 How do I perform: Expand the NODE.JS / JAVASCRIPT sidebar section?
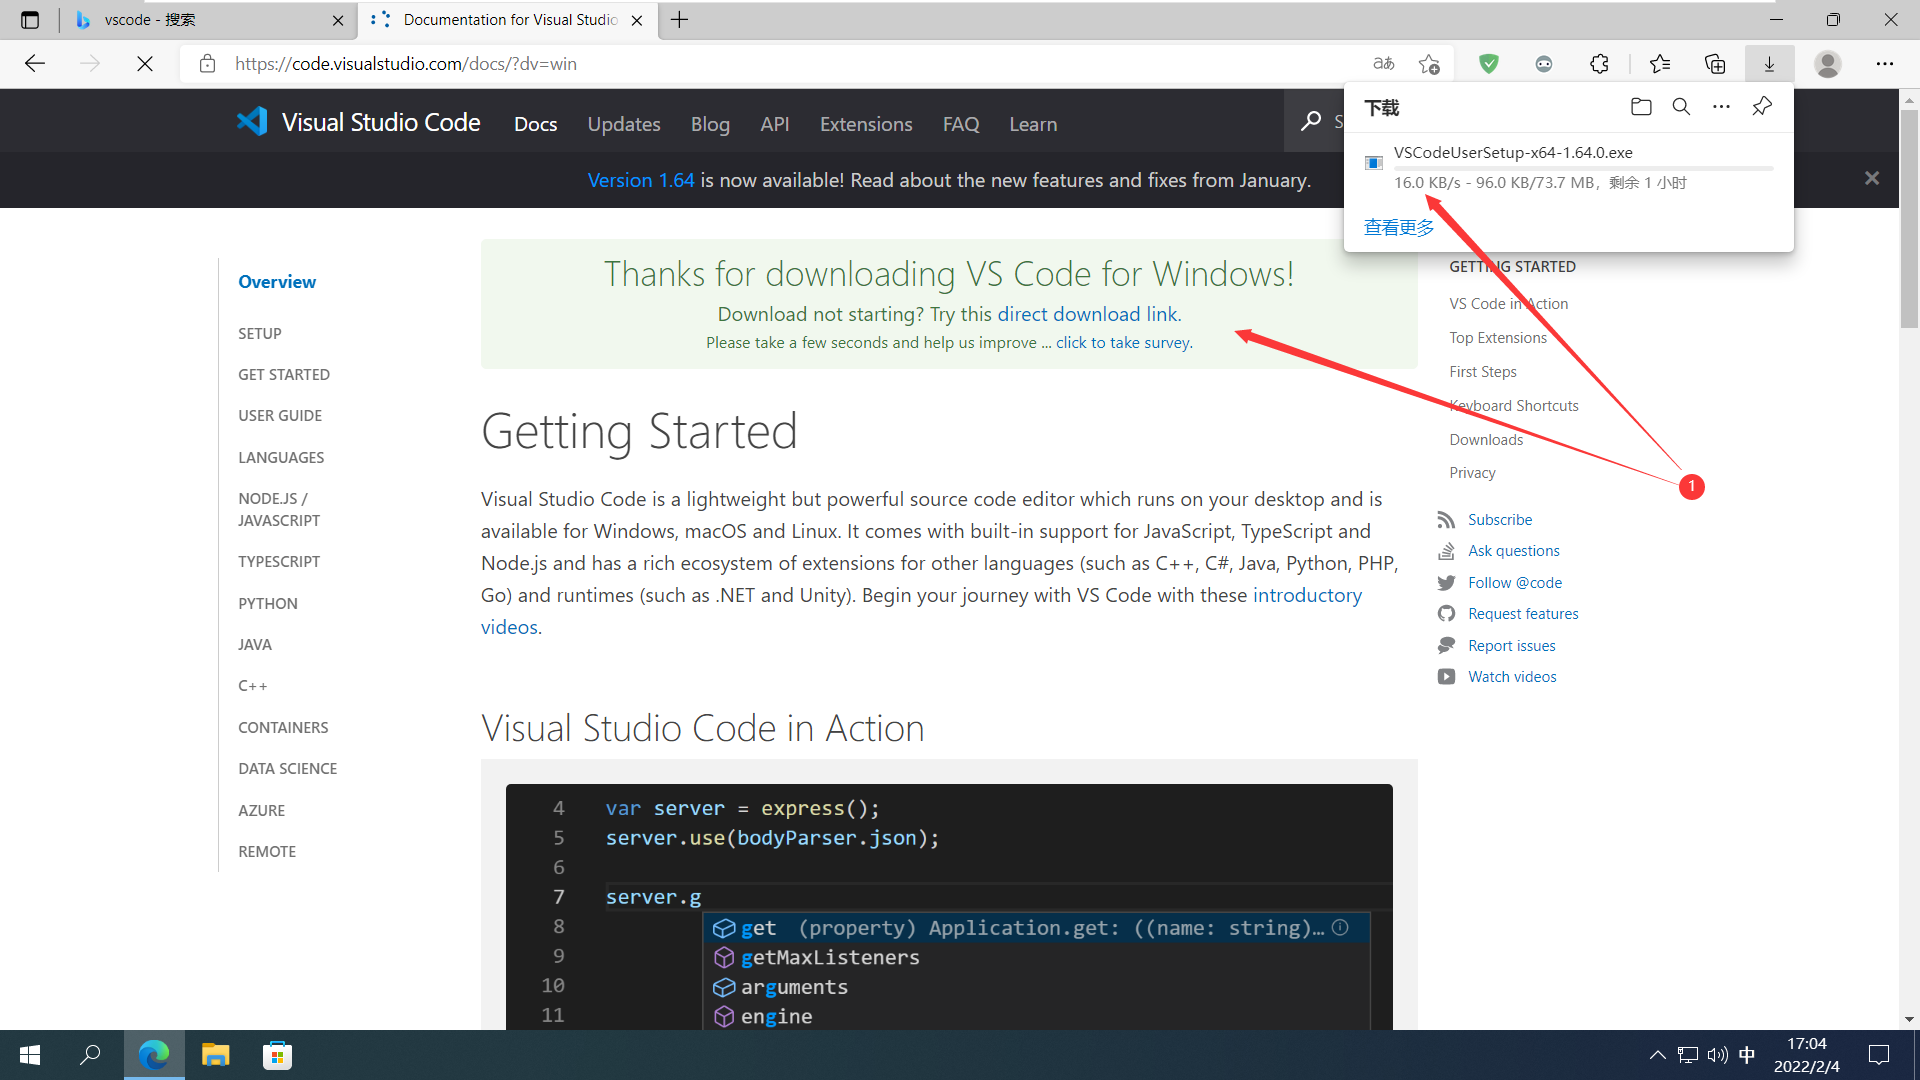pyautogui.click(x=279, y=509)
